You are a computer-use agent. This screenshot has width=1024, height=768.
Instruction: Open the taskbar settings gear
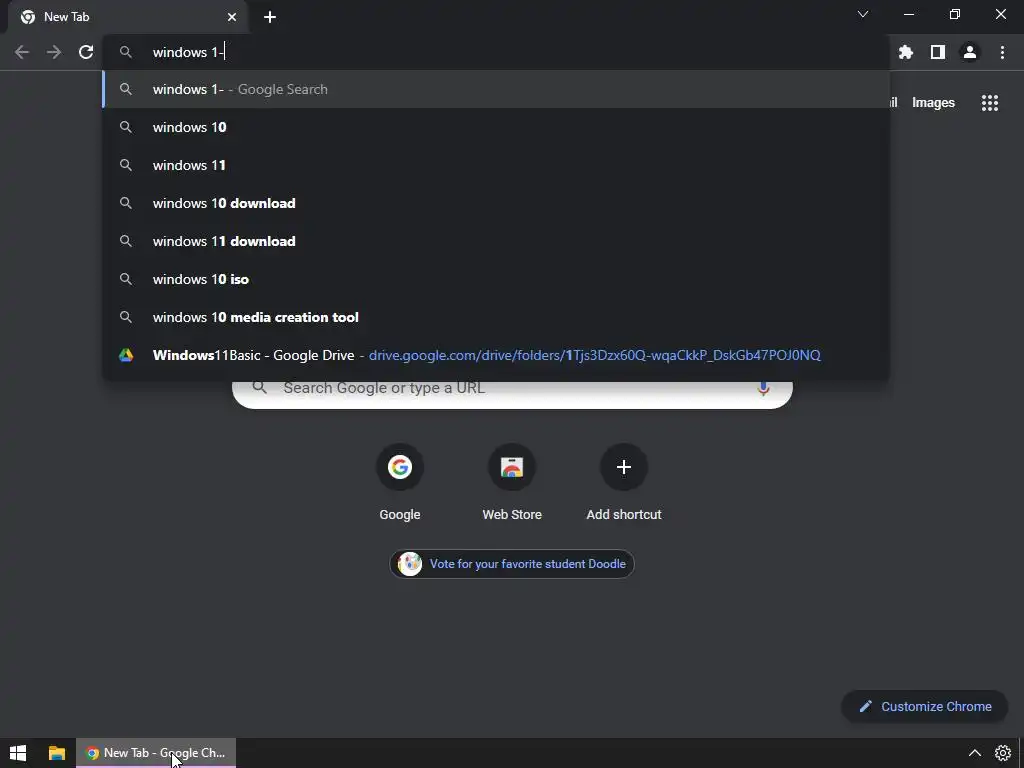[1003, 753]
